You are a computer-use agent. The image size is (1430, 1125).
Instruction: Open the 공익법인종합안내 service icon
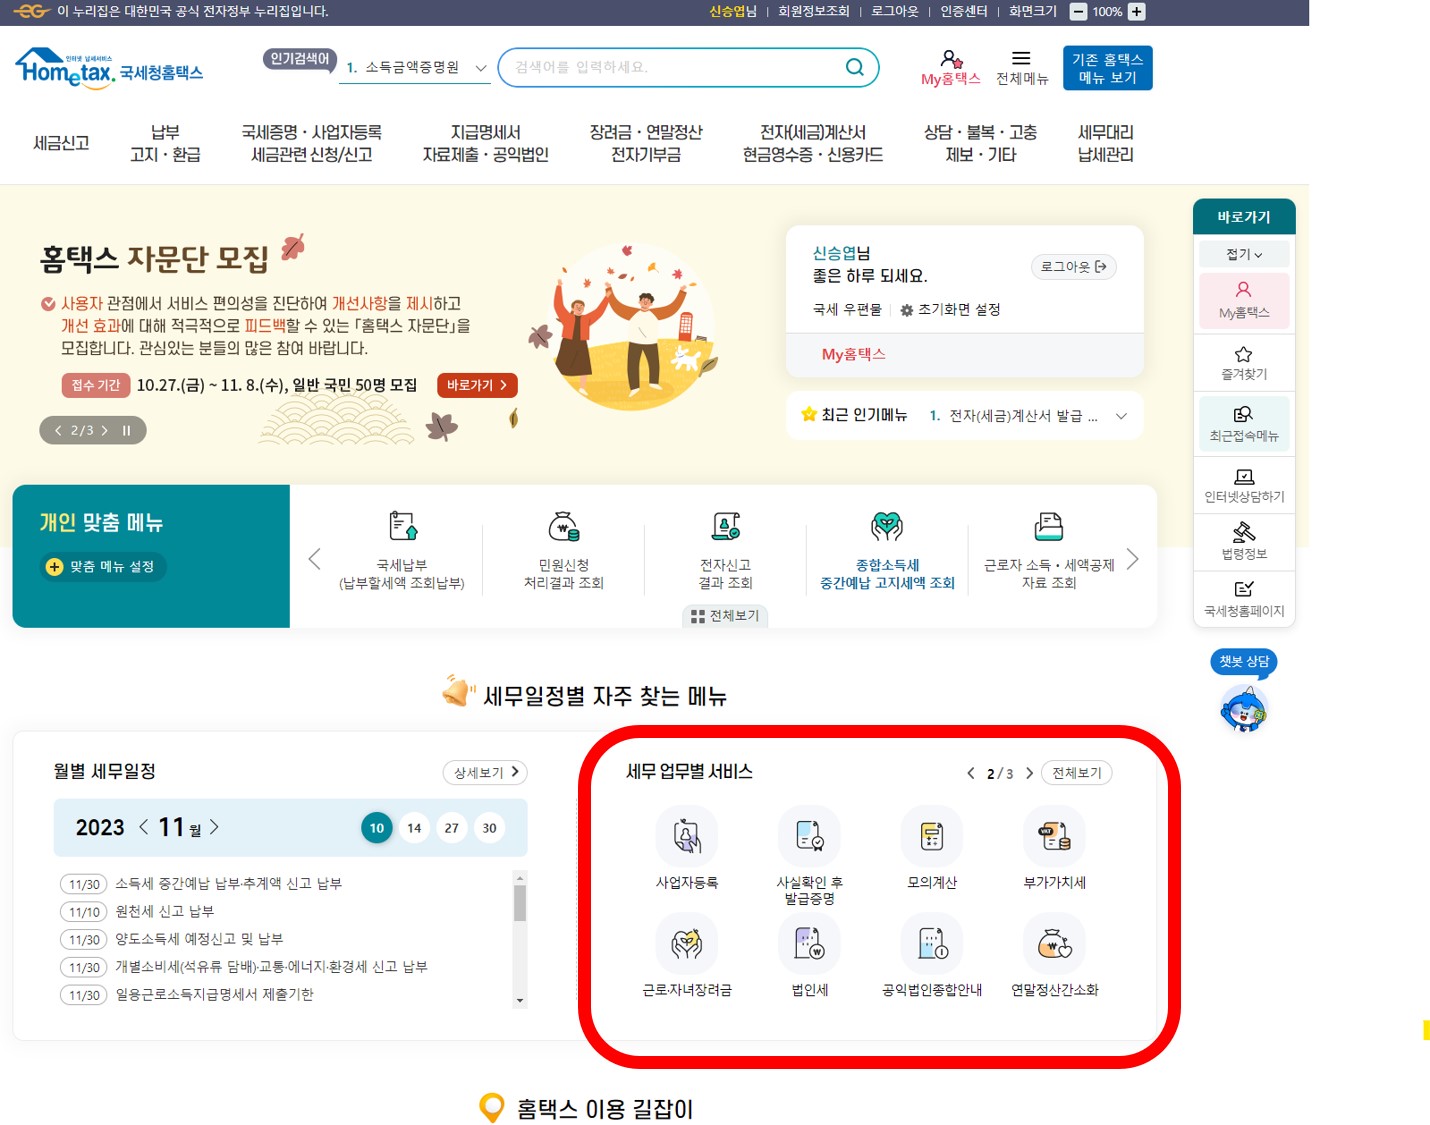click(x=932, y=943)
